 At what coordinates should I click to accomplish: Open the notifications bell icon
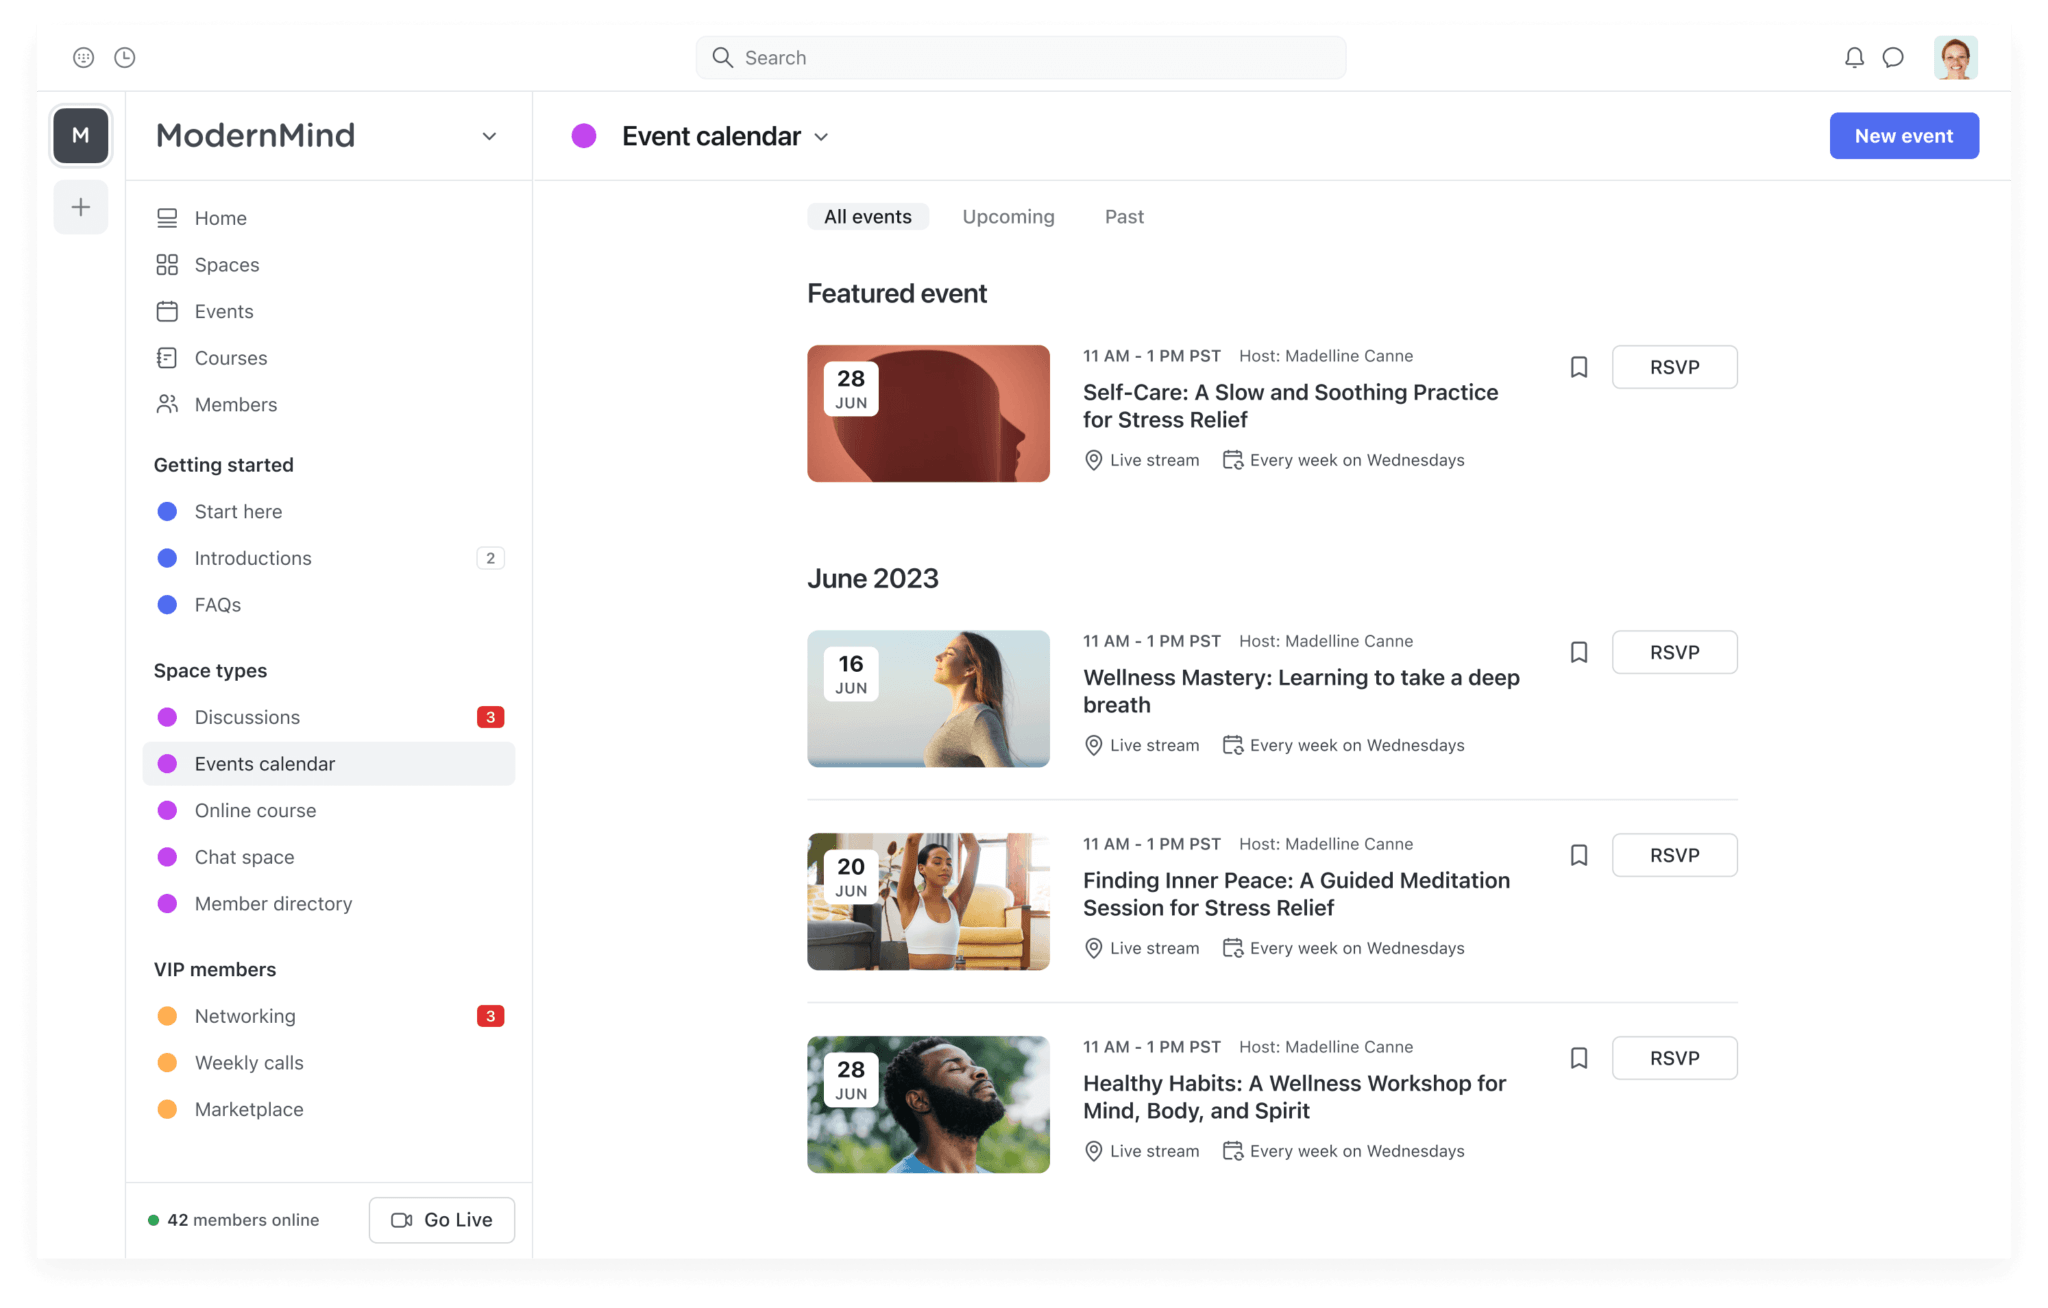pyautogui.click(x=1854, y=58)
